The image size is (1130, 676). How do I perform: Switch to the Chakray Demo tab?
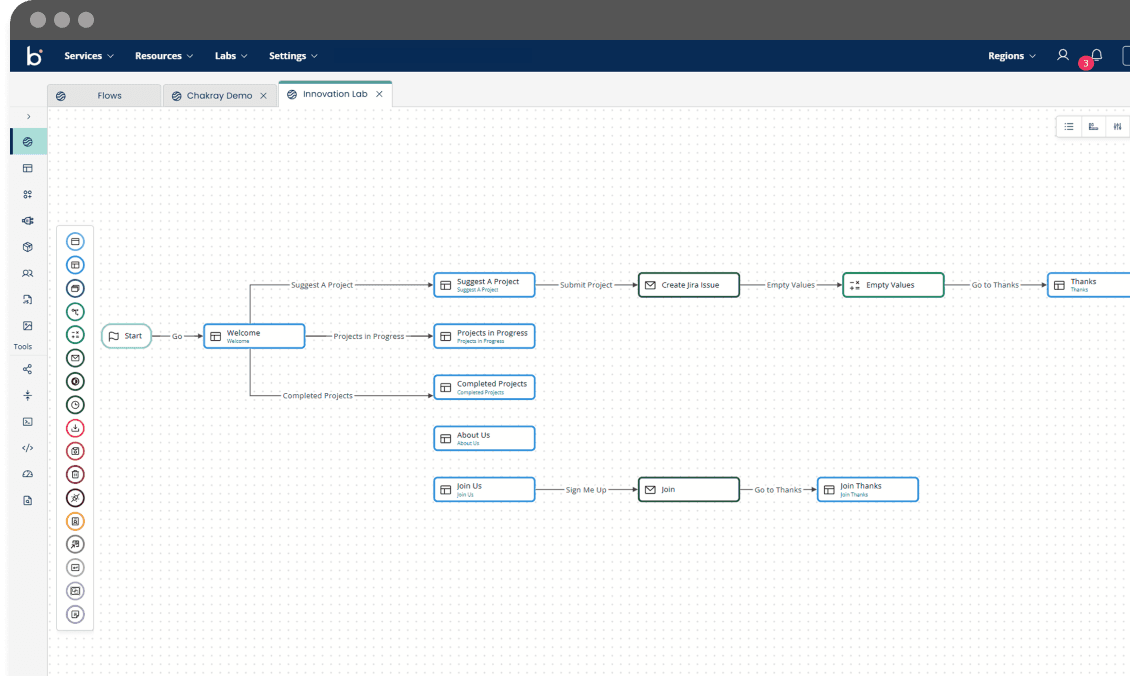point(219,96)
